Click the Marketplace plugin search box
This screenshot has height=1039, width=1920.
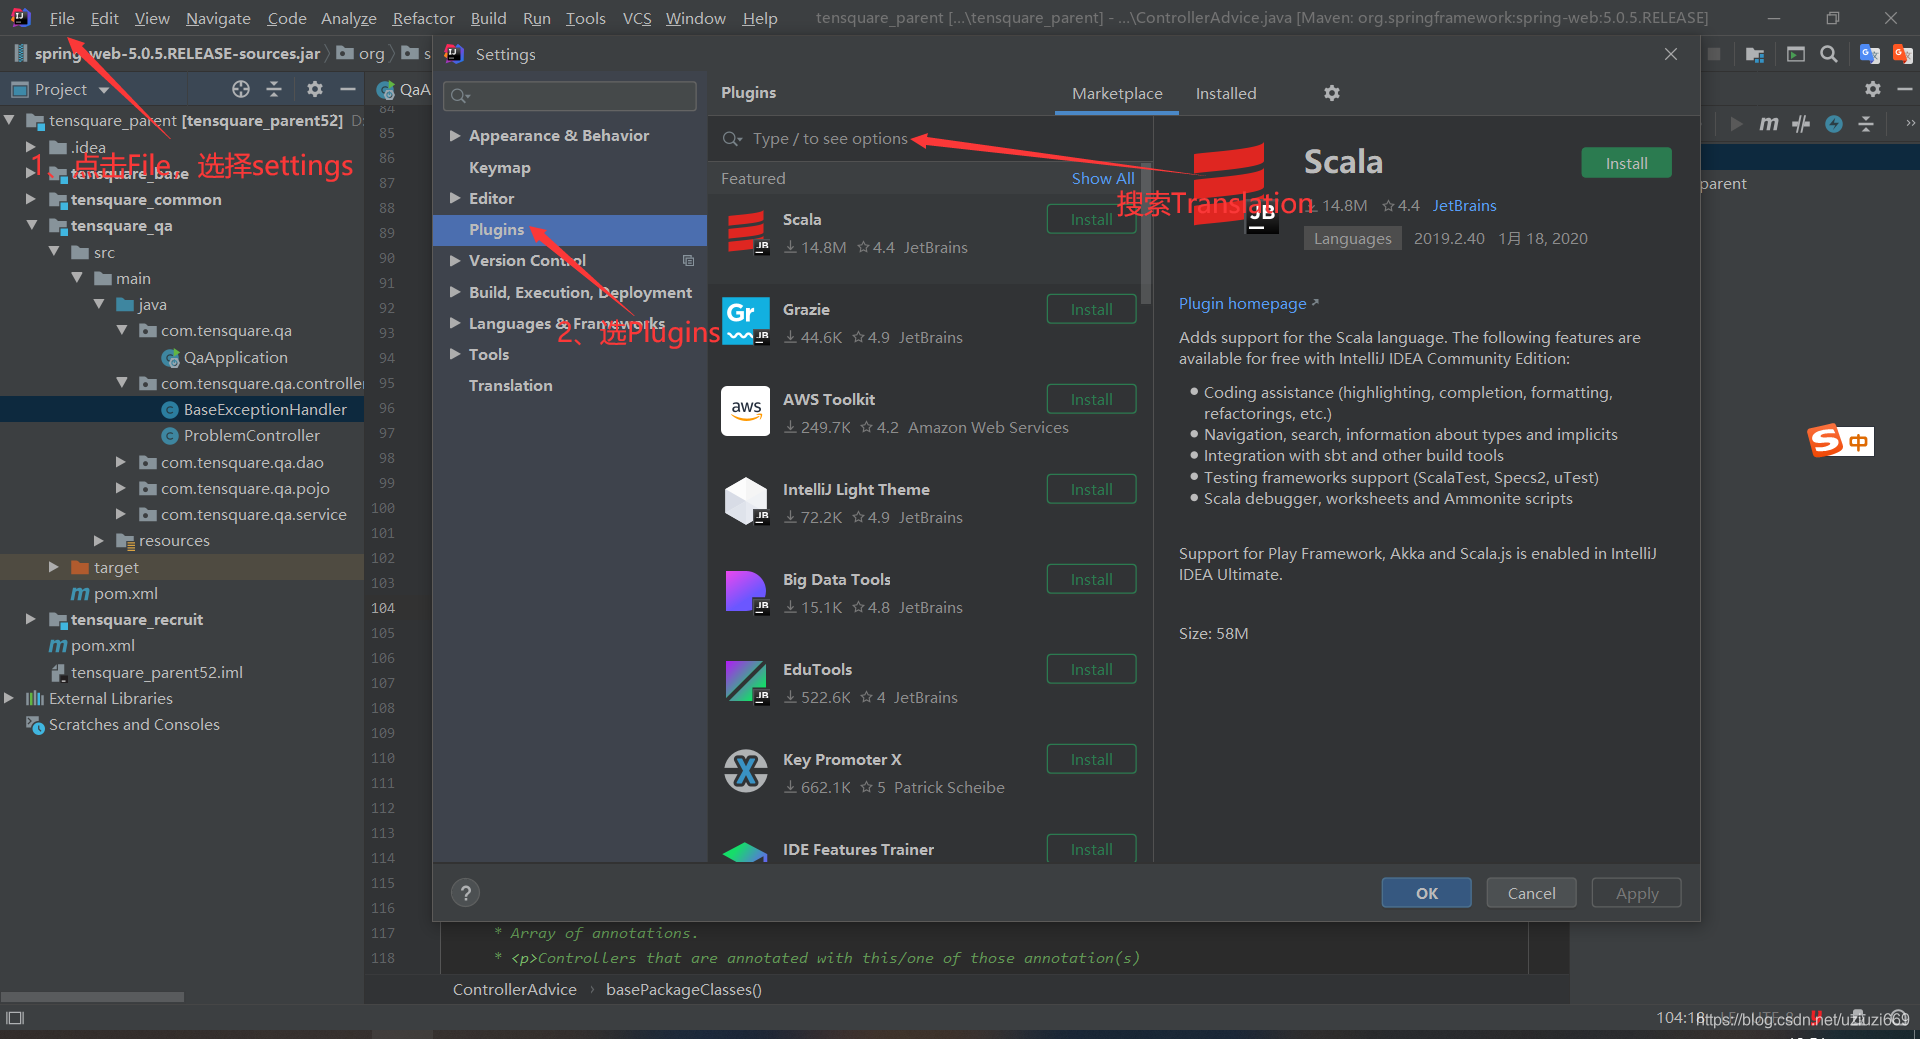tap(930, 138)
